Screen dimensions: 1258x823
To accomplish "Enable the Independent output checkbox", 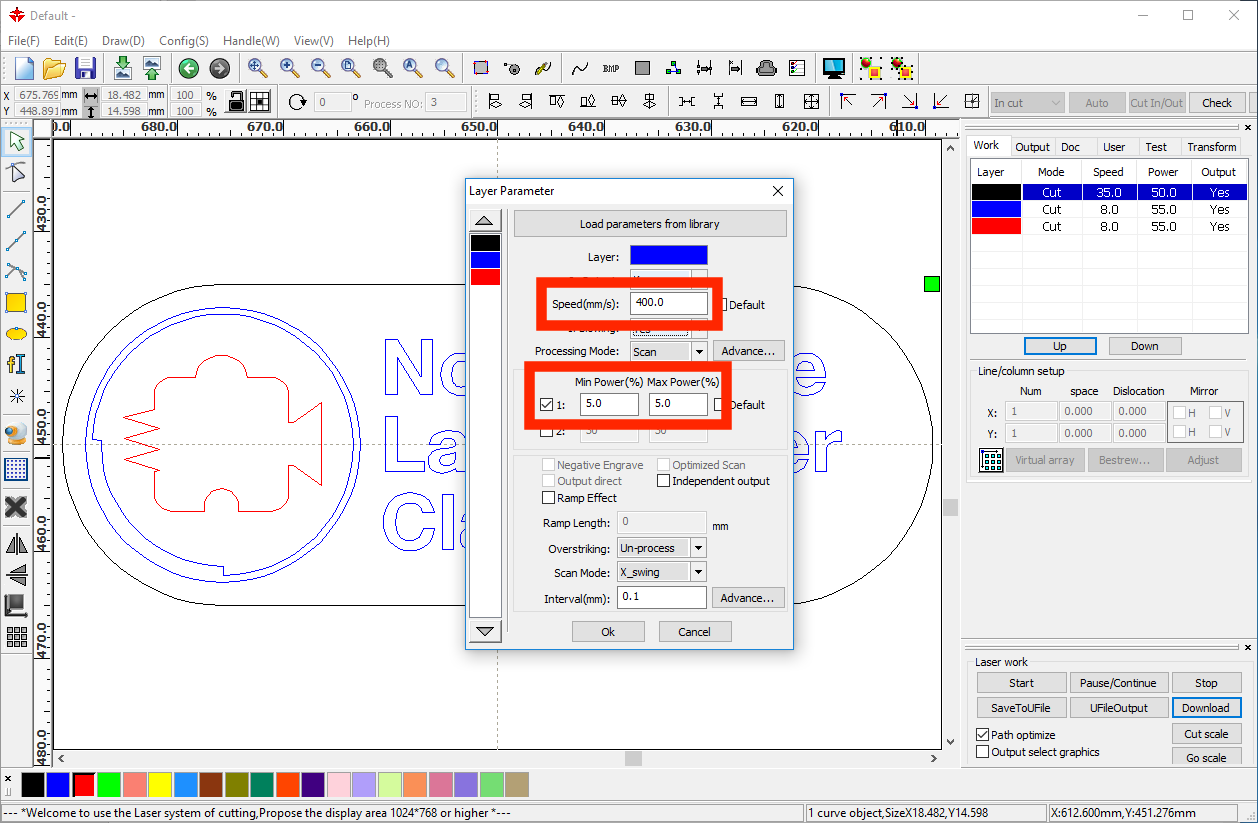I will 663,481.
